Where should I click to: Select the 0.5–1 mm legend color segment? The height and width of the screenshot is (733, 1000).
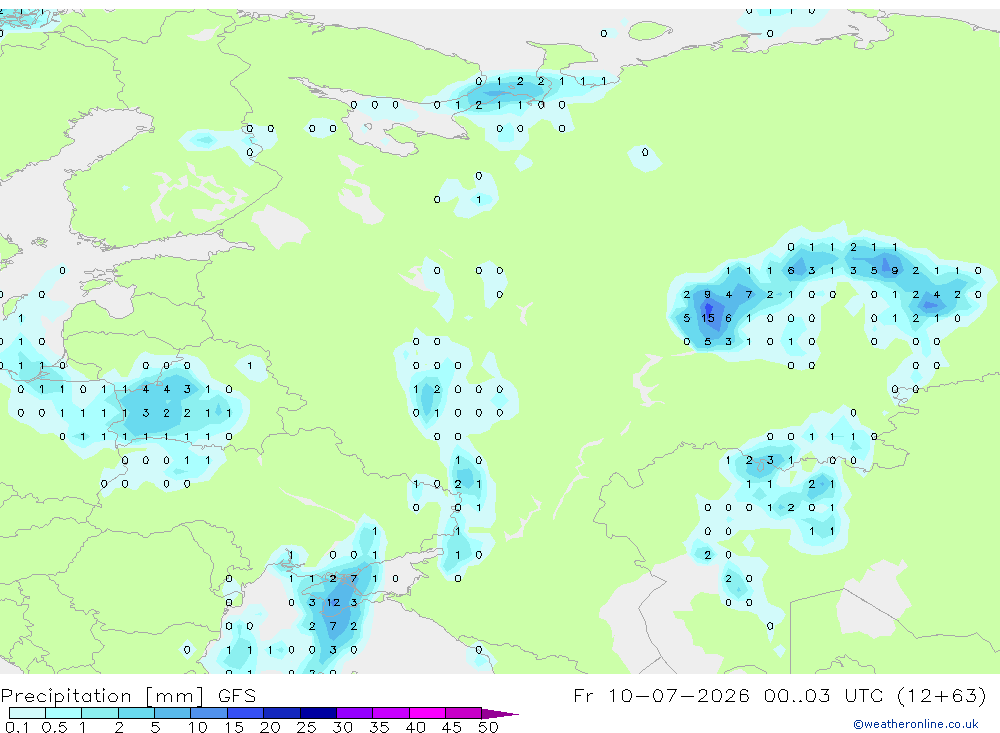tap(64, 713)
